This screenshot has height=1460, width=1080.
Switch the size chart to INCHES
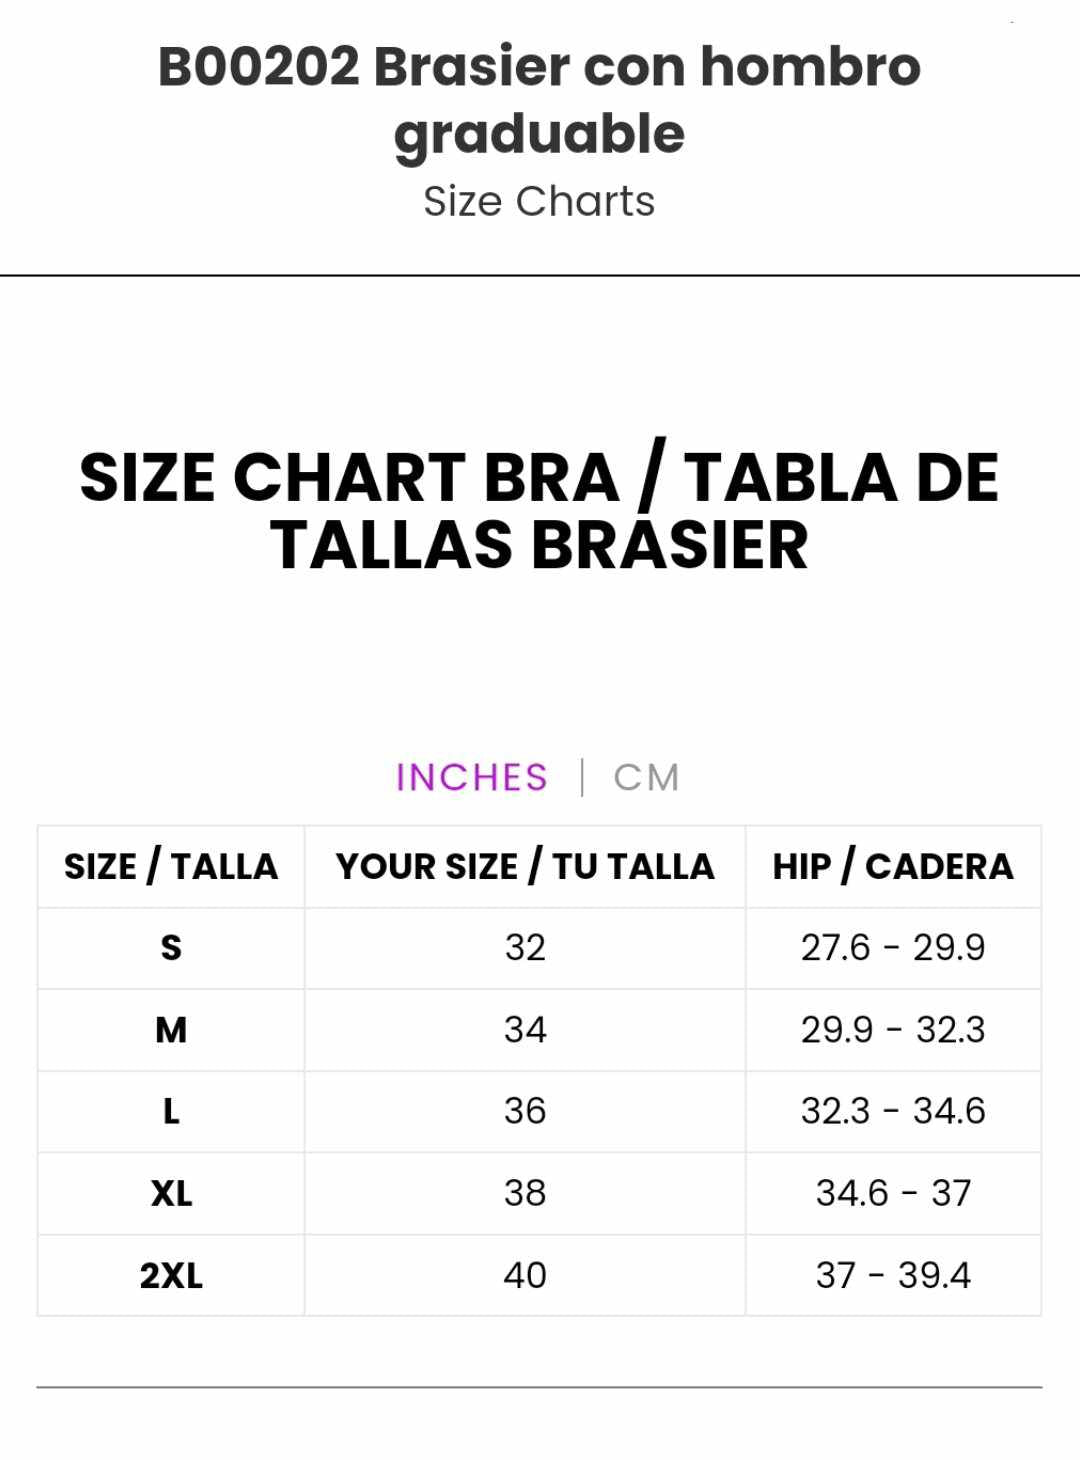click(471, 778)
